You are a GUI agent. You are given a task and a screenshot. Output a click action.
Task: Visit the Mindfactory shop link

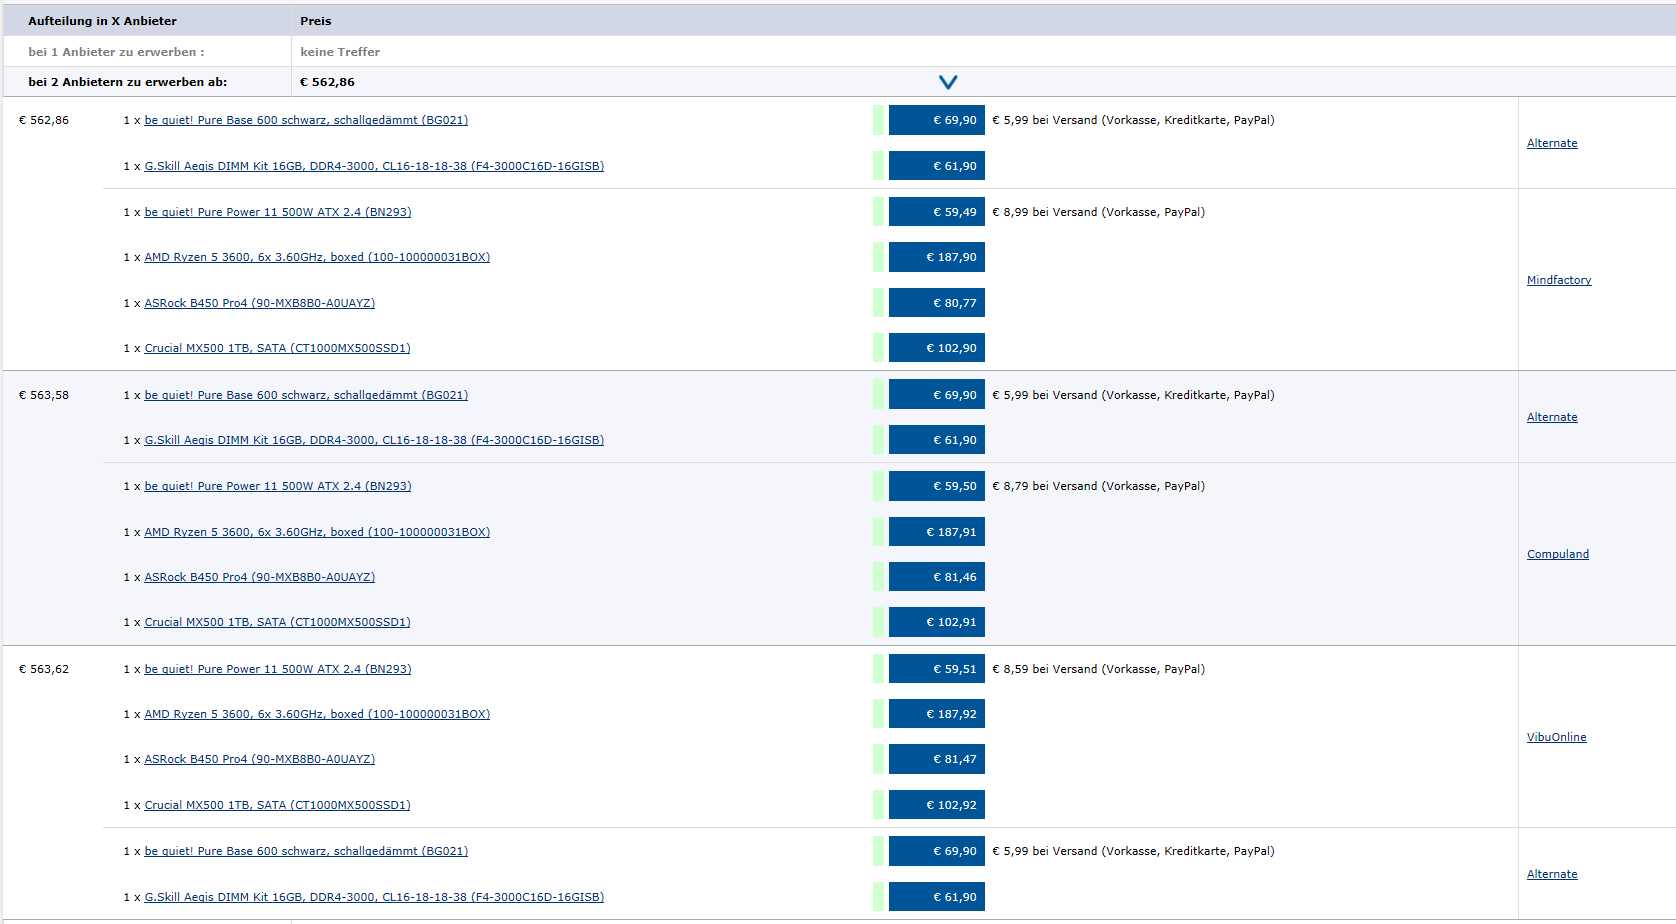tap(1559, 280)
